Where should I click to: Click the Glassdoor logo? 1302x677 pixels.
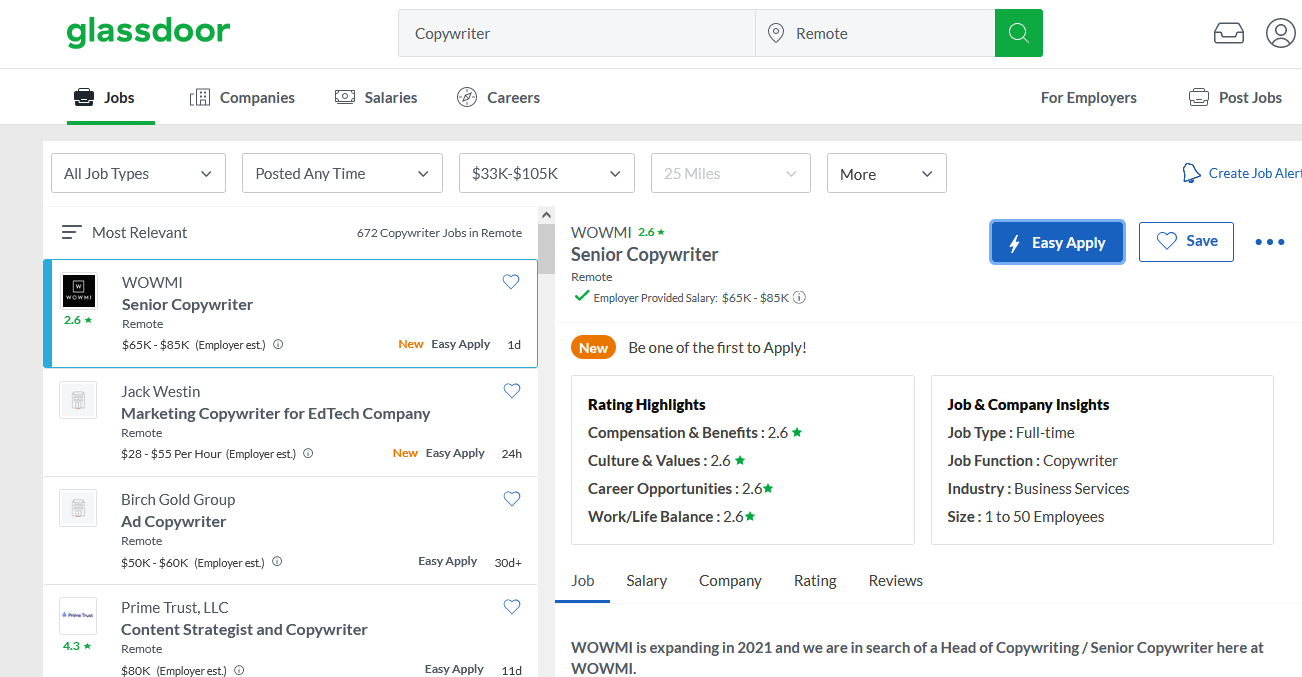[x=148, y=33]
